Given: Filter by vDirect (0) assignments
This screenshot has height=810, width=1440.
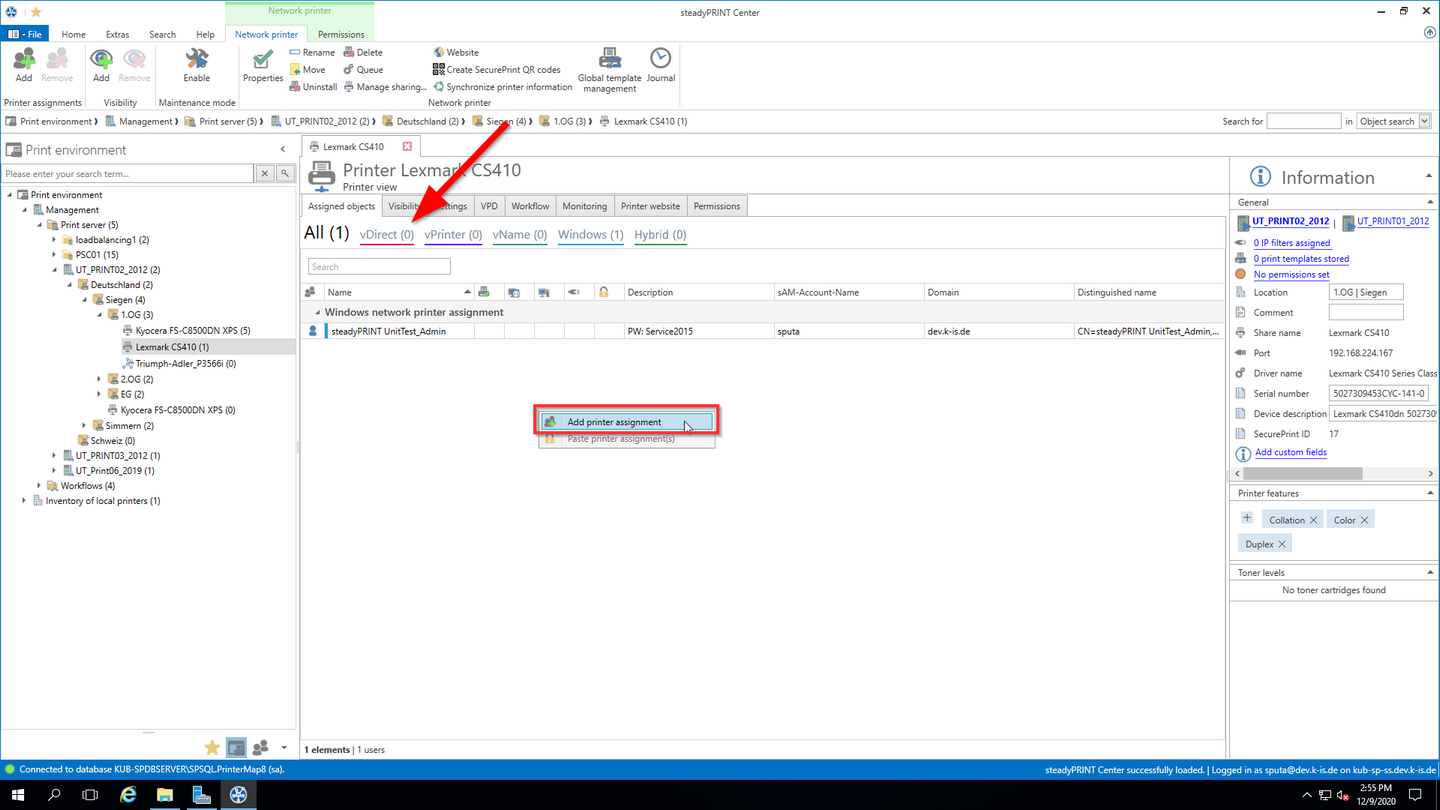Looking at the screenshot, I should 387,235.
